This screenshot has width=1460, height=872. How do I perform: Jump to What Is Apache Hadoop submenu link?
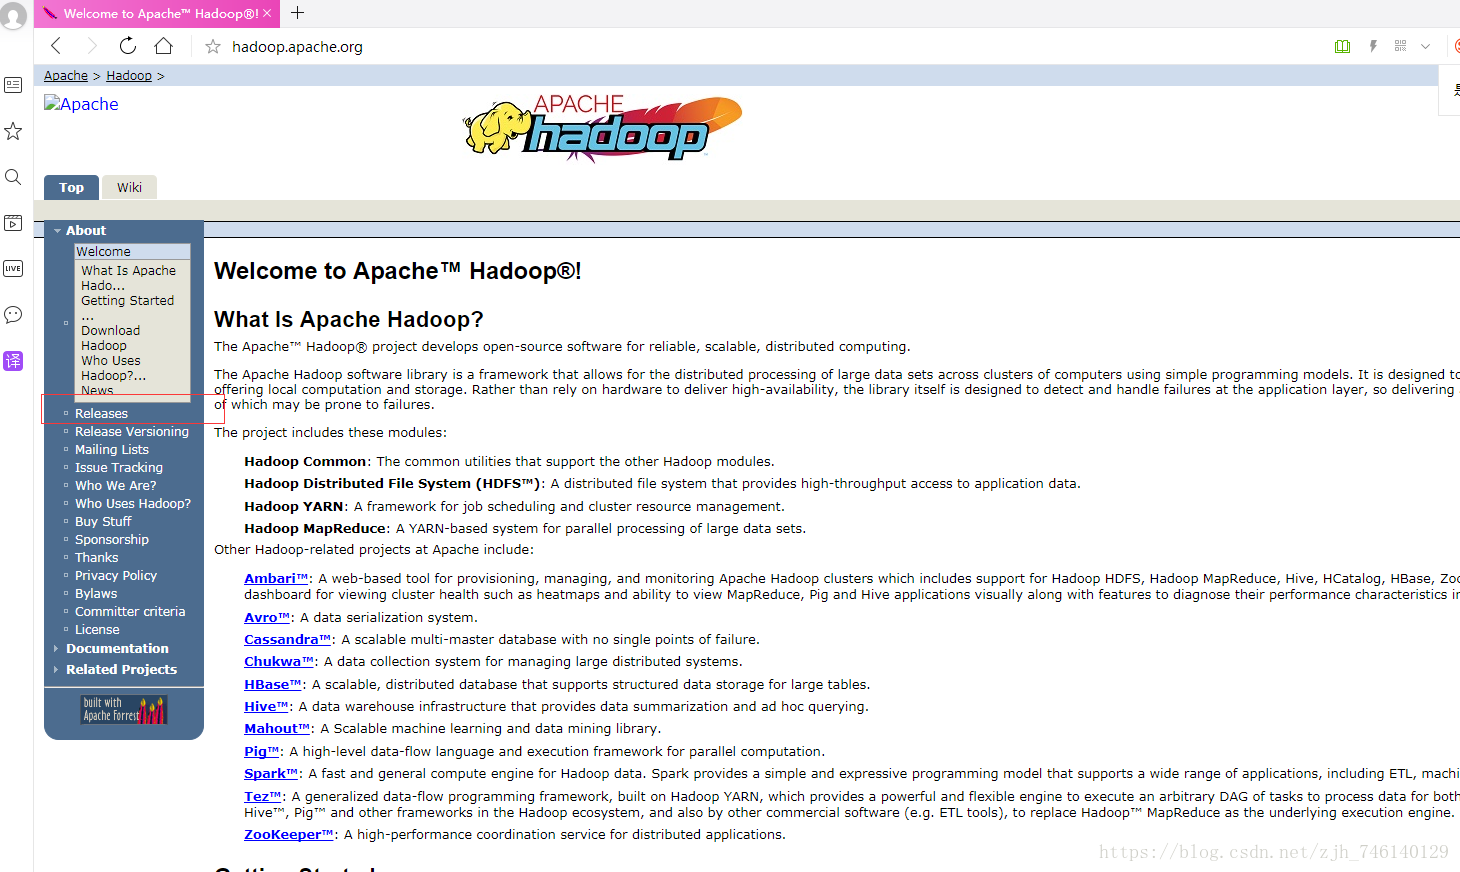pyautogui.click(x=128, y=278)
